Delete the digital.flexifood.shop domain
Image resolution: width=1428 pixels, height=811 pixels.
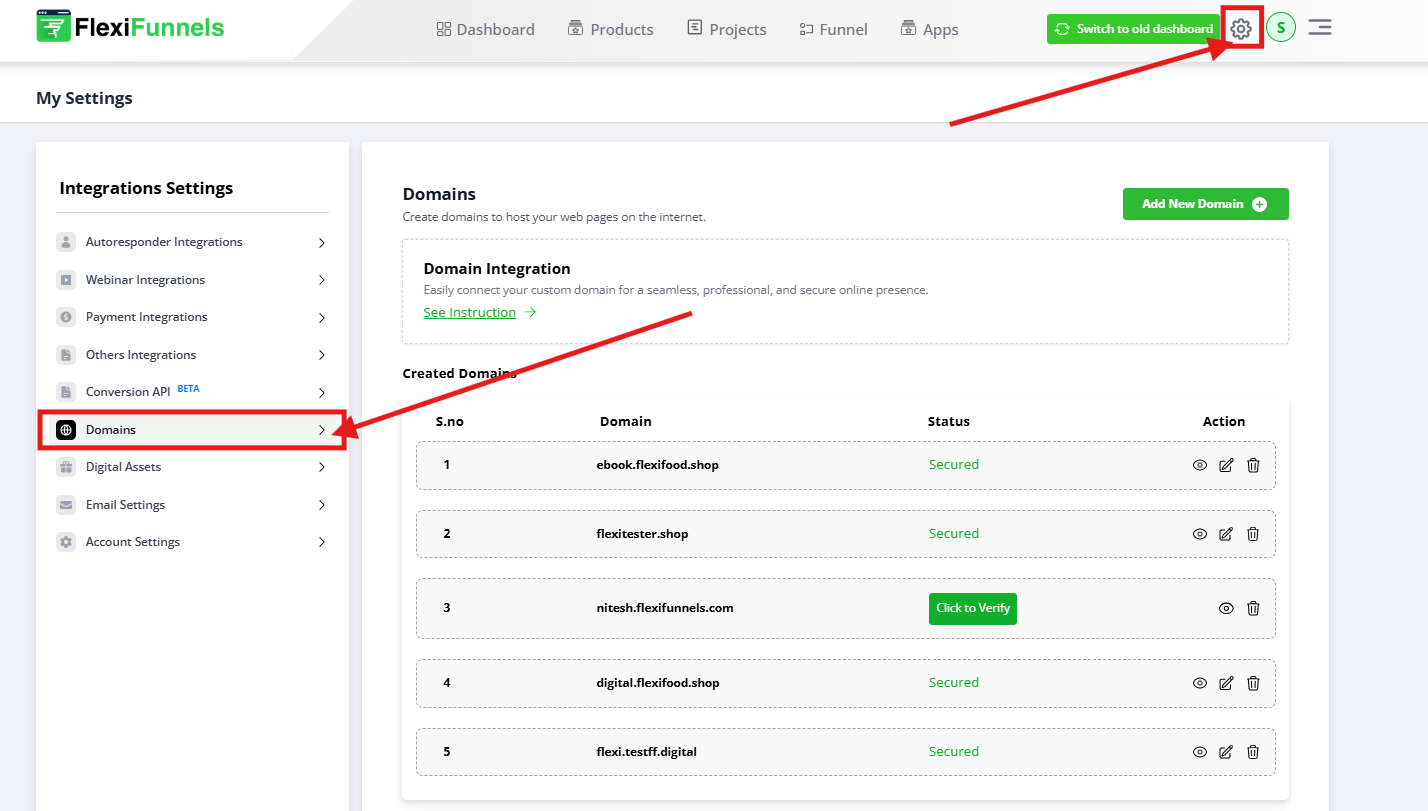click(x=1253, y=683)
